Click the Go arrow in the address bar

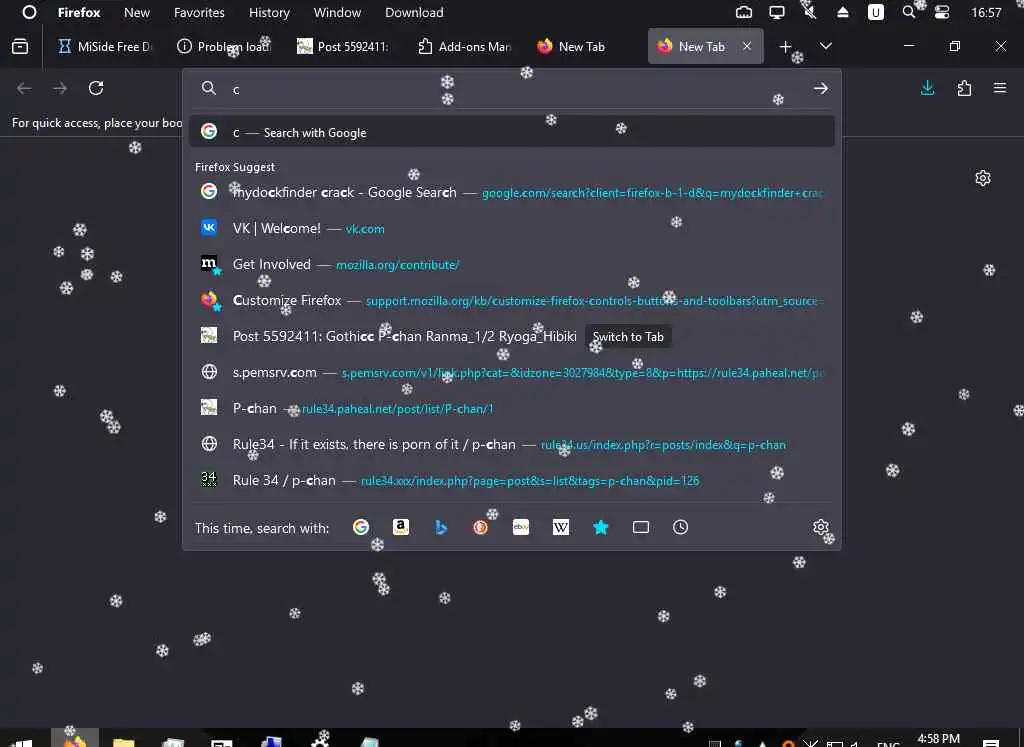point(821,88)
